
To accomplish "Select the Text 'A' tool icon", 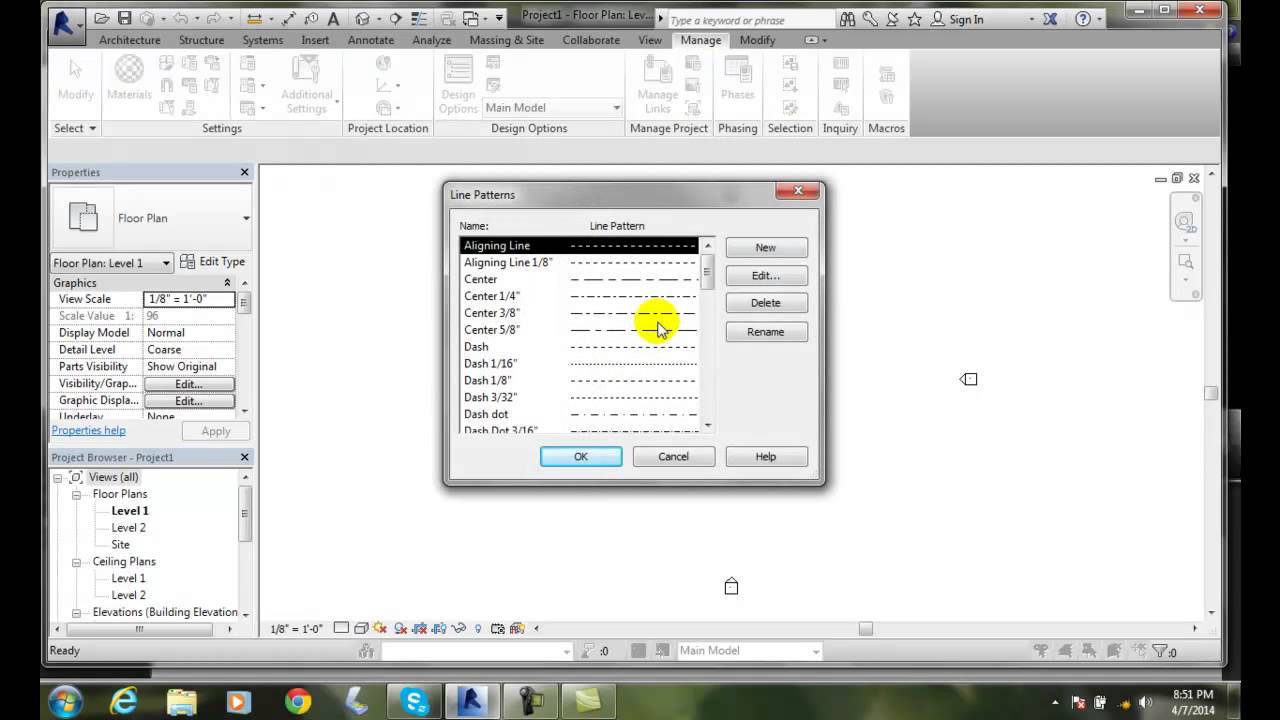I will tap(333, 19).
